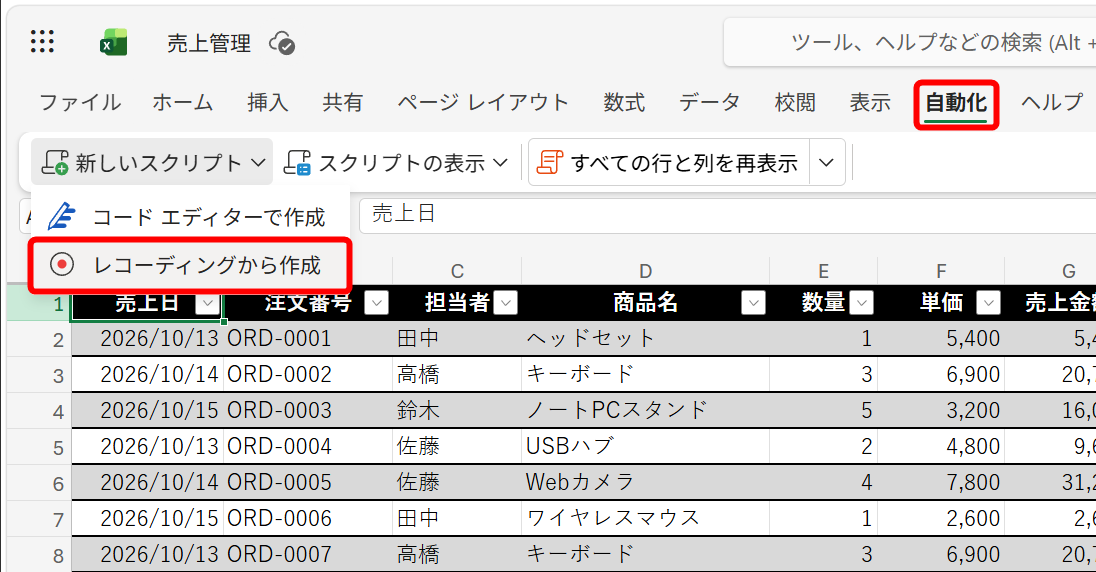Click quantity cell 5 in row 4
This screenshot has width=1096, height=572.
point(823,410)
